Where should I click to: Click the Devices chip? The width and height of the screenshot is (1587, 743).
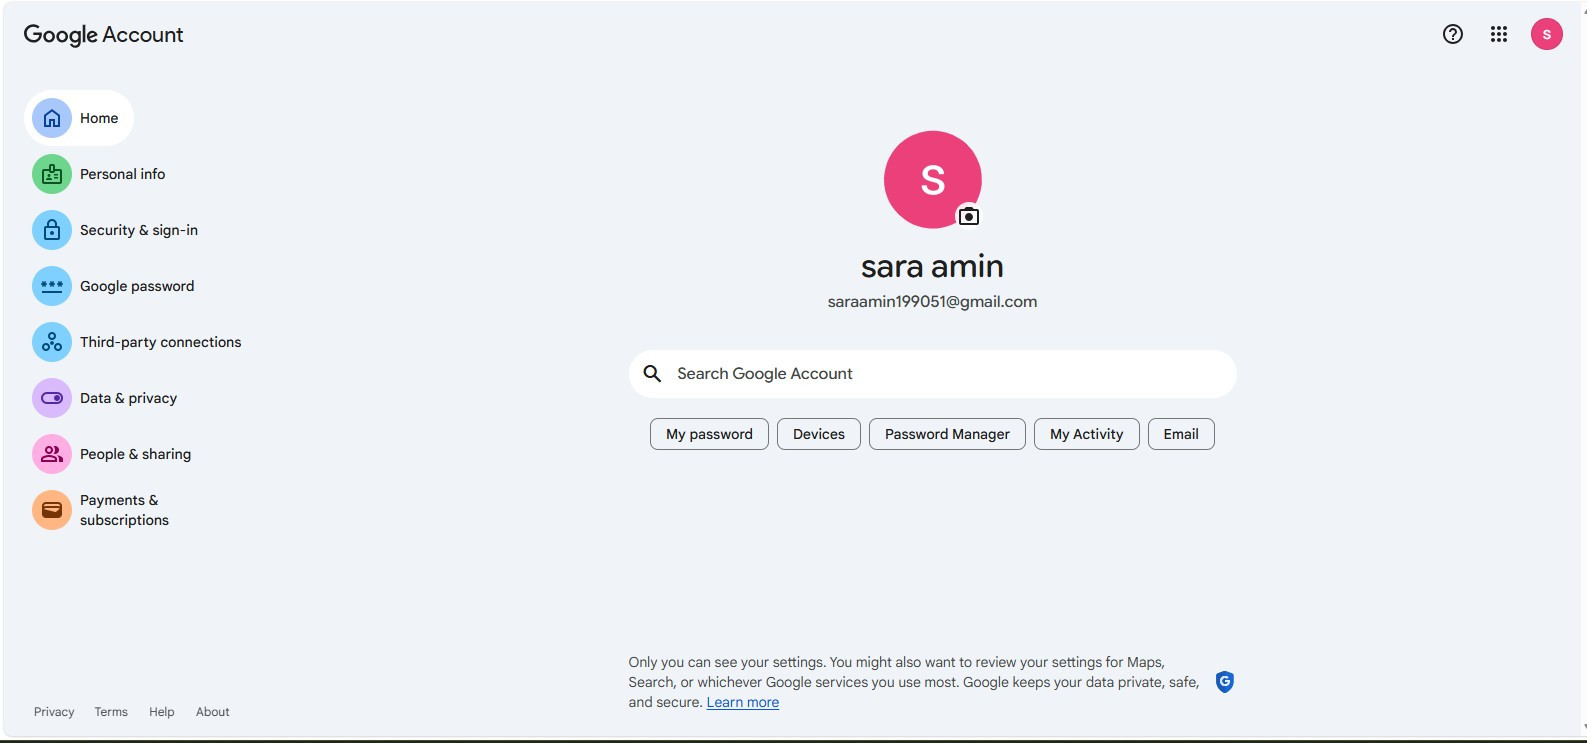point(819,434)
